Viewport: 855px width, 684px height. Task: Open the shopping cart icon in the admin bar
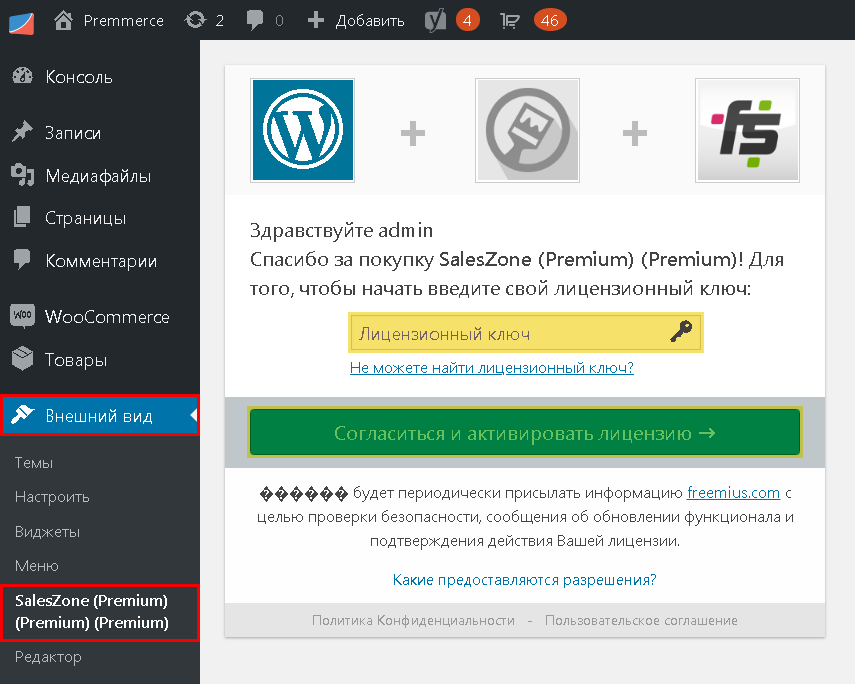[509, 21]
